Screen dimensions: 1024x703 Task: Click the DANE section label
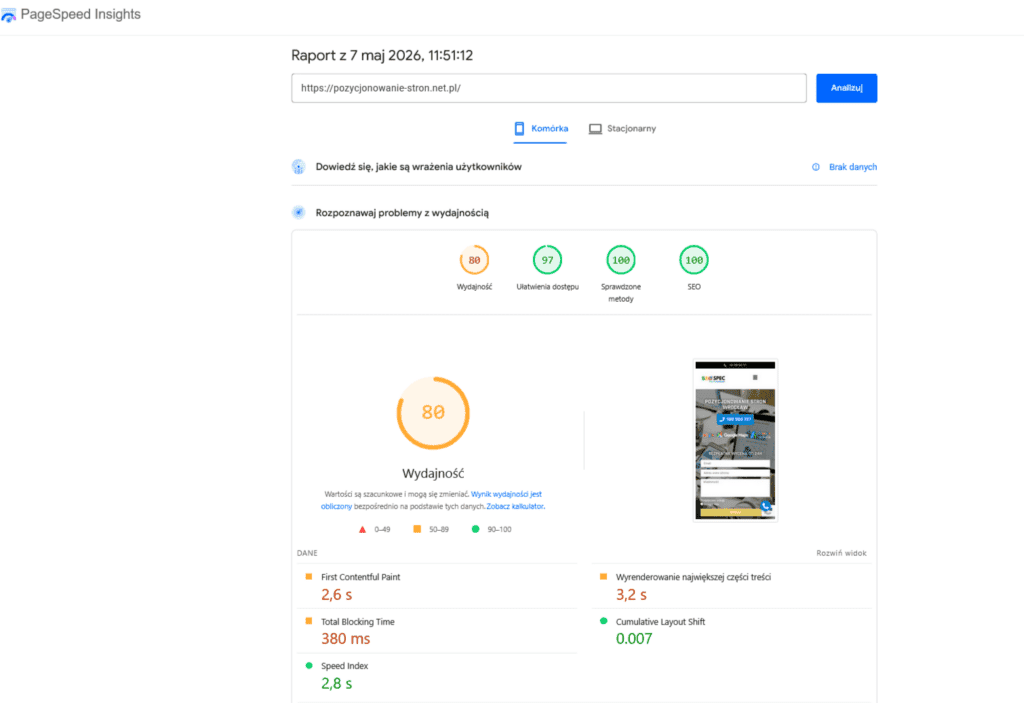(307, 553)
